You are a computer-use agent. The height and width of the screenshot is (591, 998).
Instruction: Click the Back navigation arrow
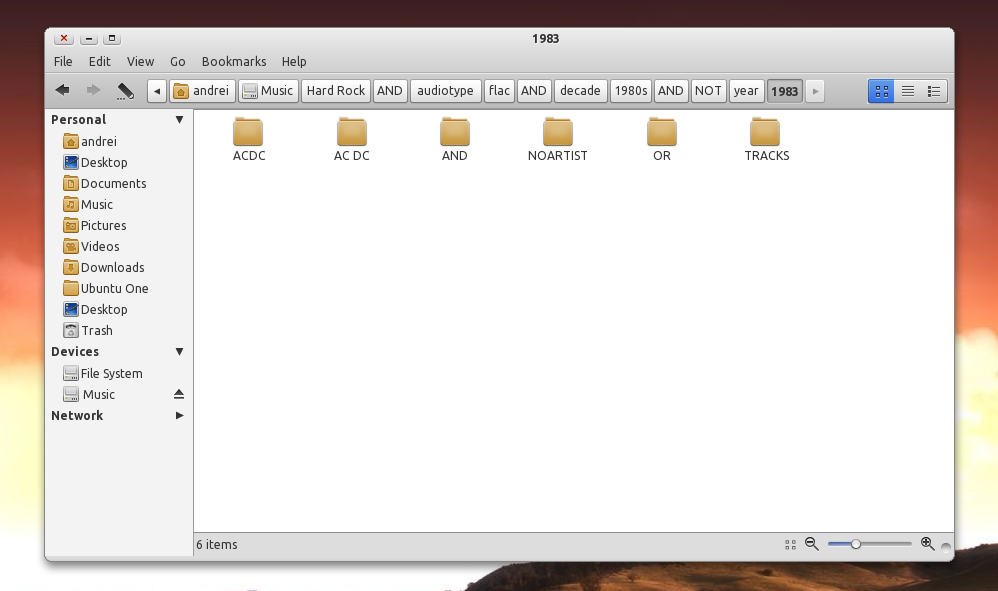pyautogui.click(x=62, y=91)
